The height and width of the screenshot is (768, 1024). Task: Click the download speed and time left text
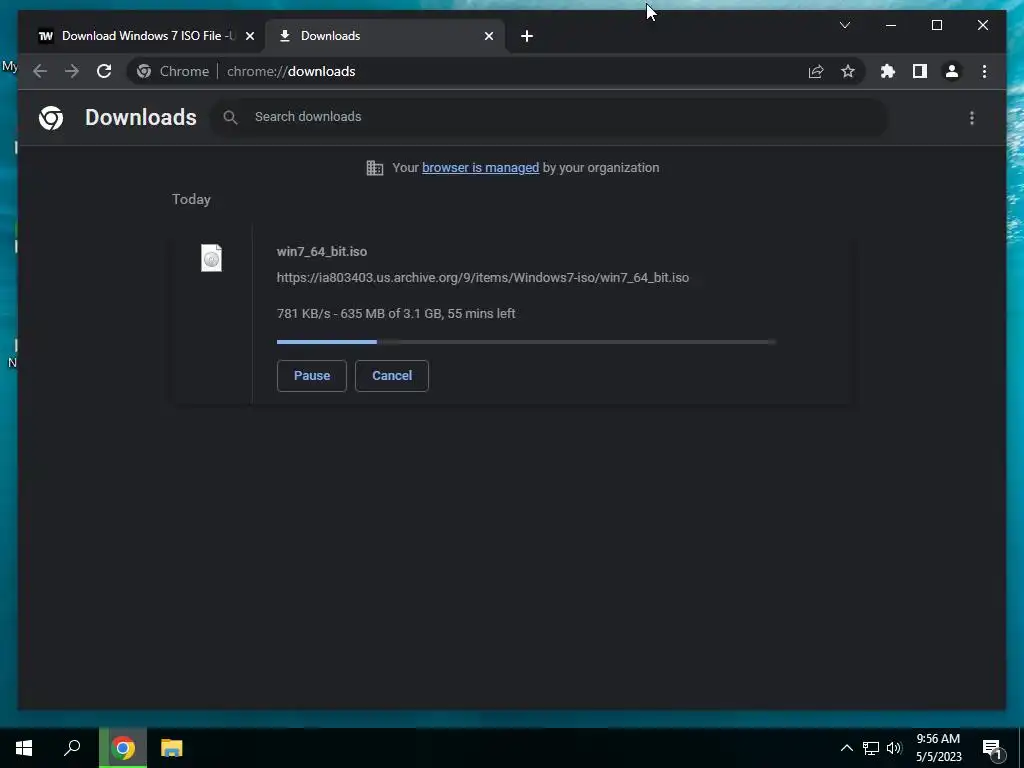coord(396,313)
